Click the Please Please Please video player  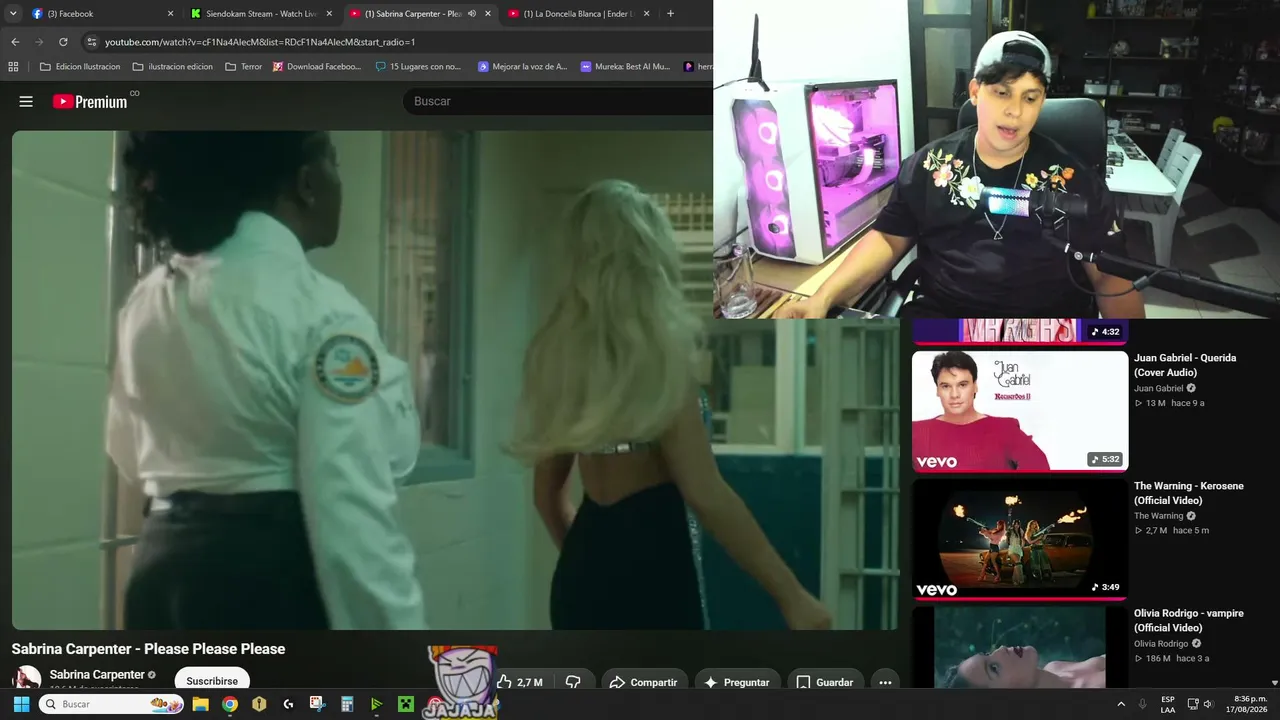[456, 380]
